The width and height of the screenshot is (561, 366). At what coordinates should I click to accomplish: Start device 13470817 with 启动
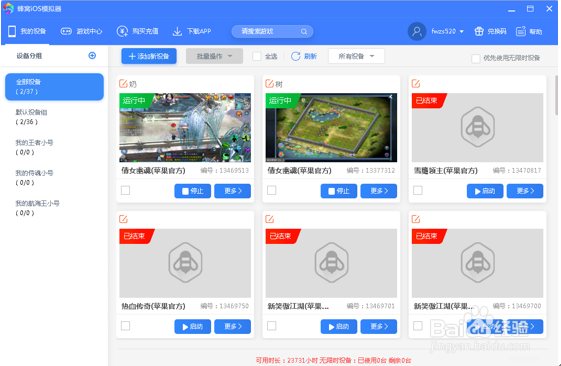tap(485, 191)
